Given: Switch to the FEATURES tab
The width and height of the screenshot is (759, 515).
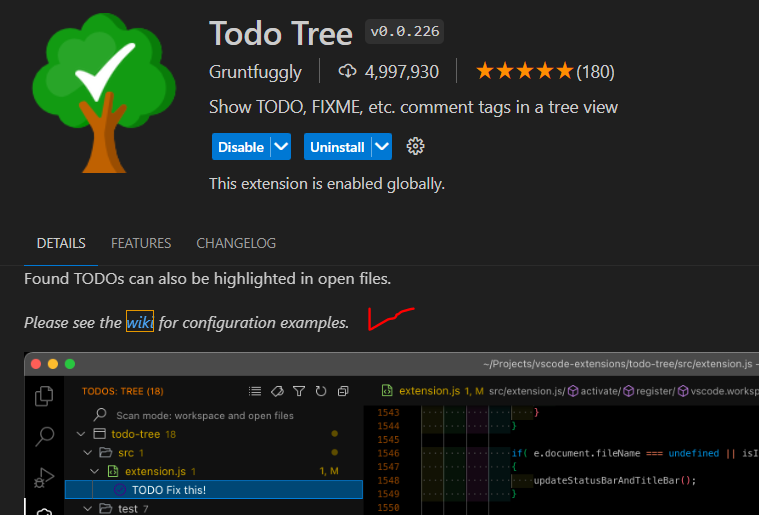Looking at the screenshot, I should [x=141, y=243].
